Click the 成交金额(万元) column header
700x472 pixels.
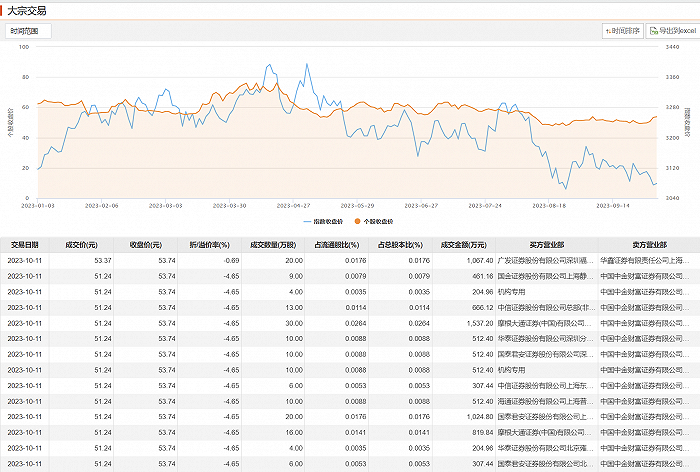coord(463,243)
